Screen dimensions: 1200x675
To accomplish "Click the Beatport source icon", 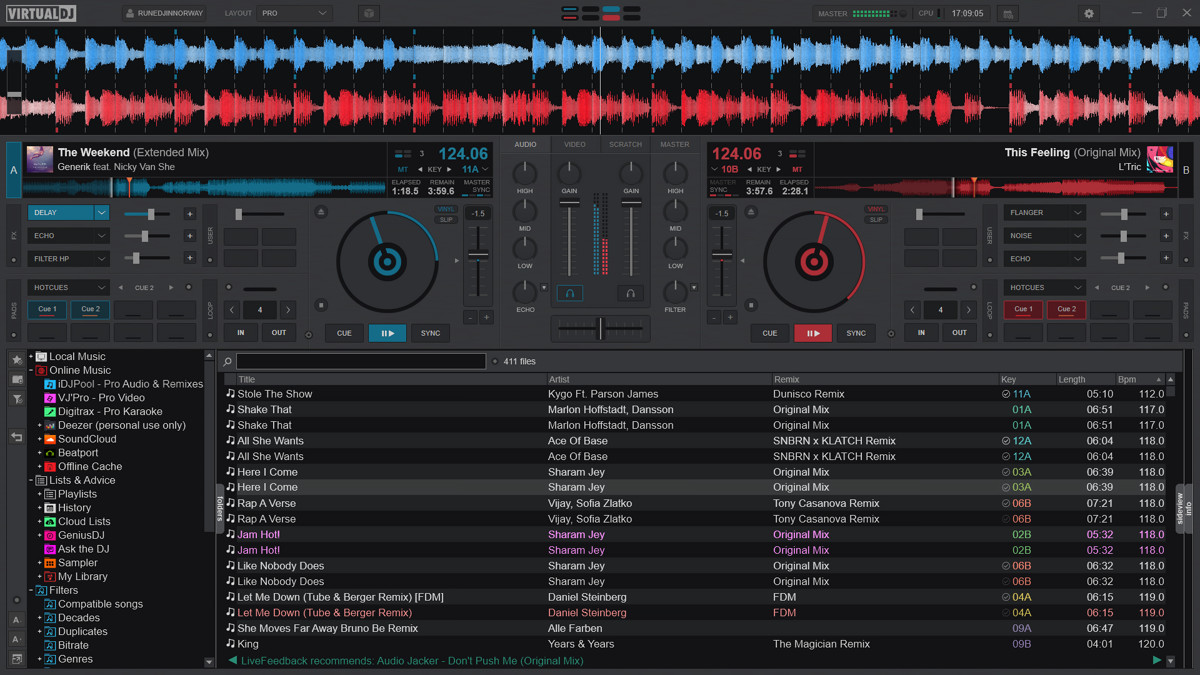I will 50,453.
